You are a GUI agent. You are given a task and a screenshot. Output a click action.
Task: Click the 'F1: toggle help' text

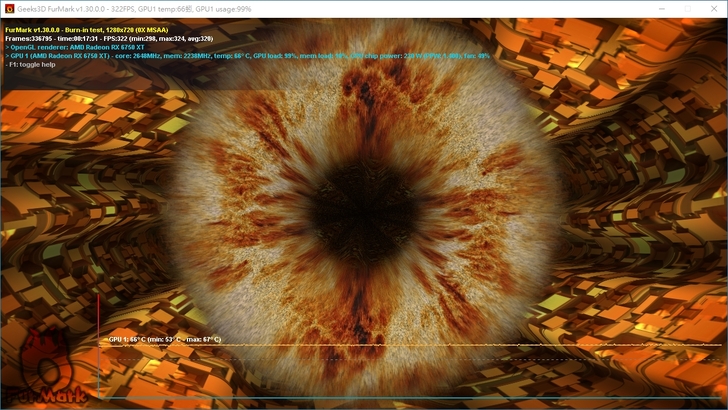(x=30, y=65)
